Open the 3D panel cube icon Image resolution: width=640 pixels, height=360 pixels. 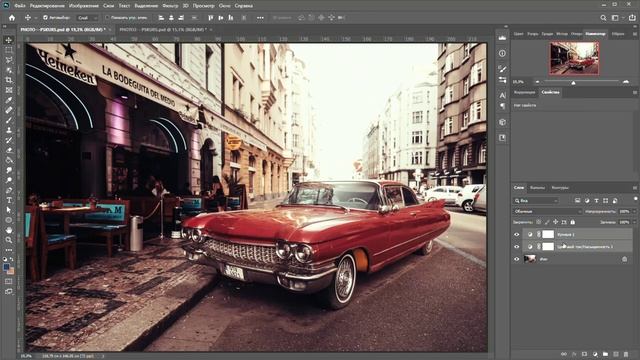tap(502, 122)
